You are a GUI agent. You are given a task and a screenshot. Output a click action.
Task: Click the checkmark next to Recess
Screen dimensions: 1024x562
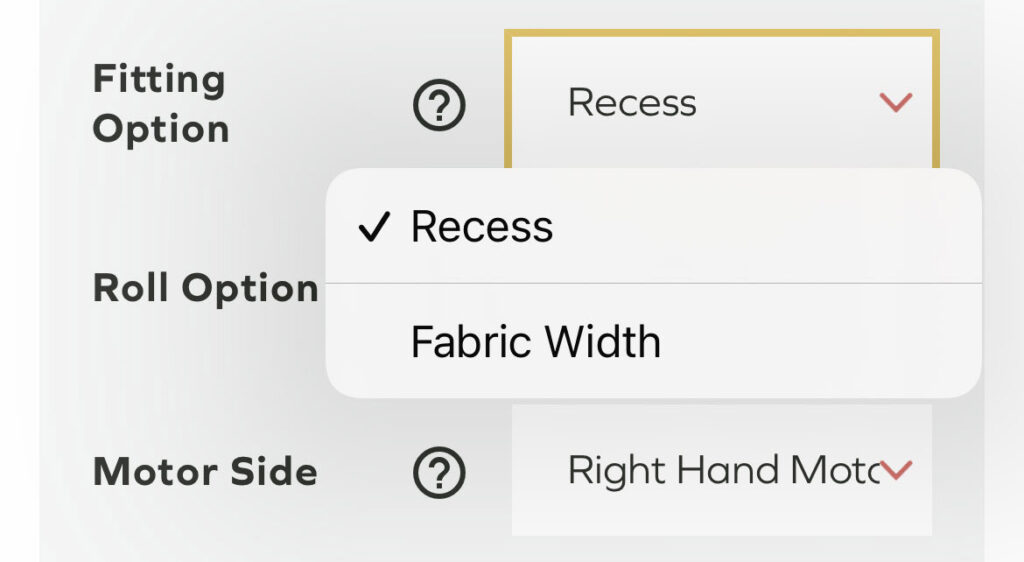pos(373,228)
